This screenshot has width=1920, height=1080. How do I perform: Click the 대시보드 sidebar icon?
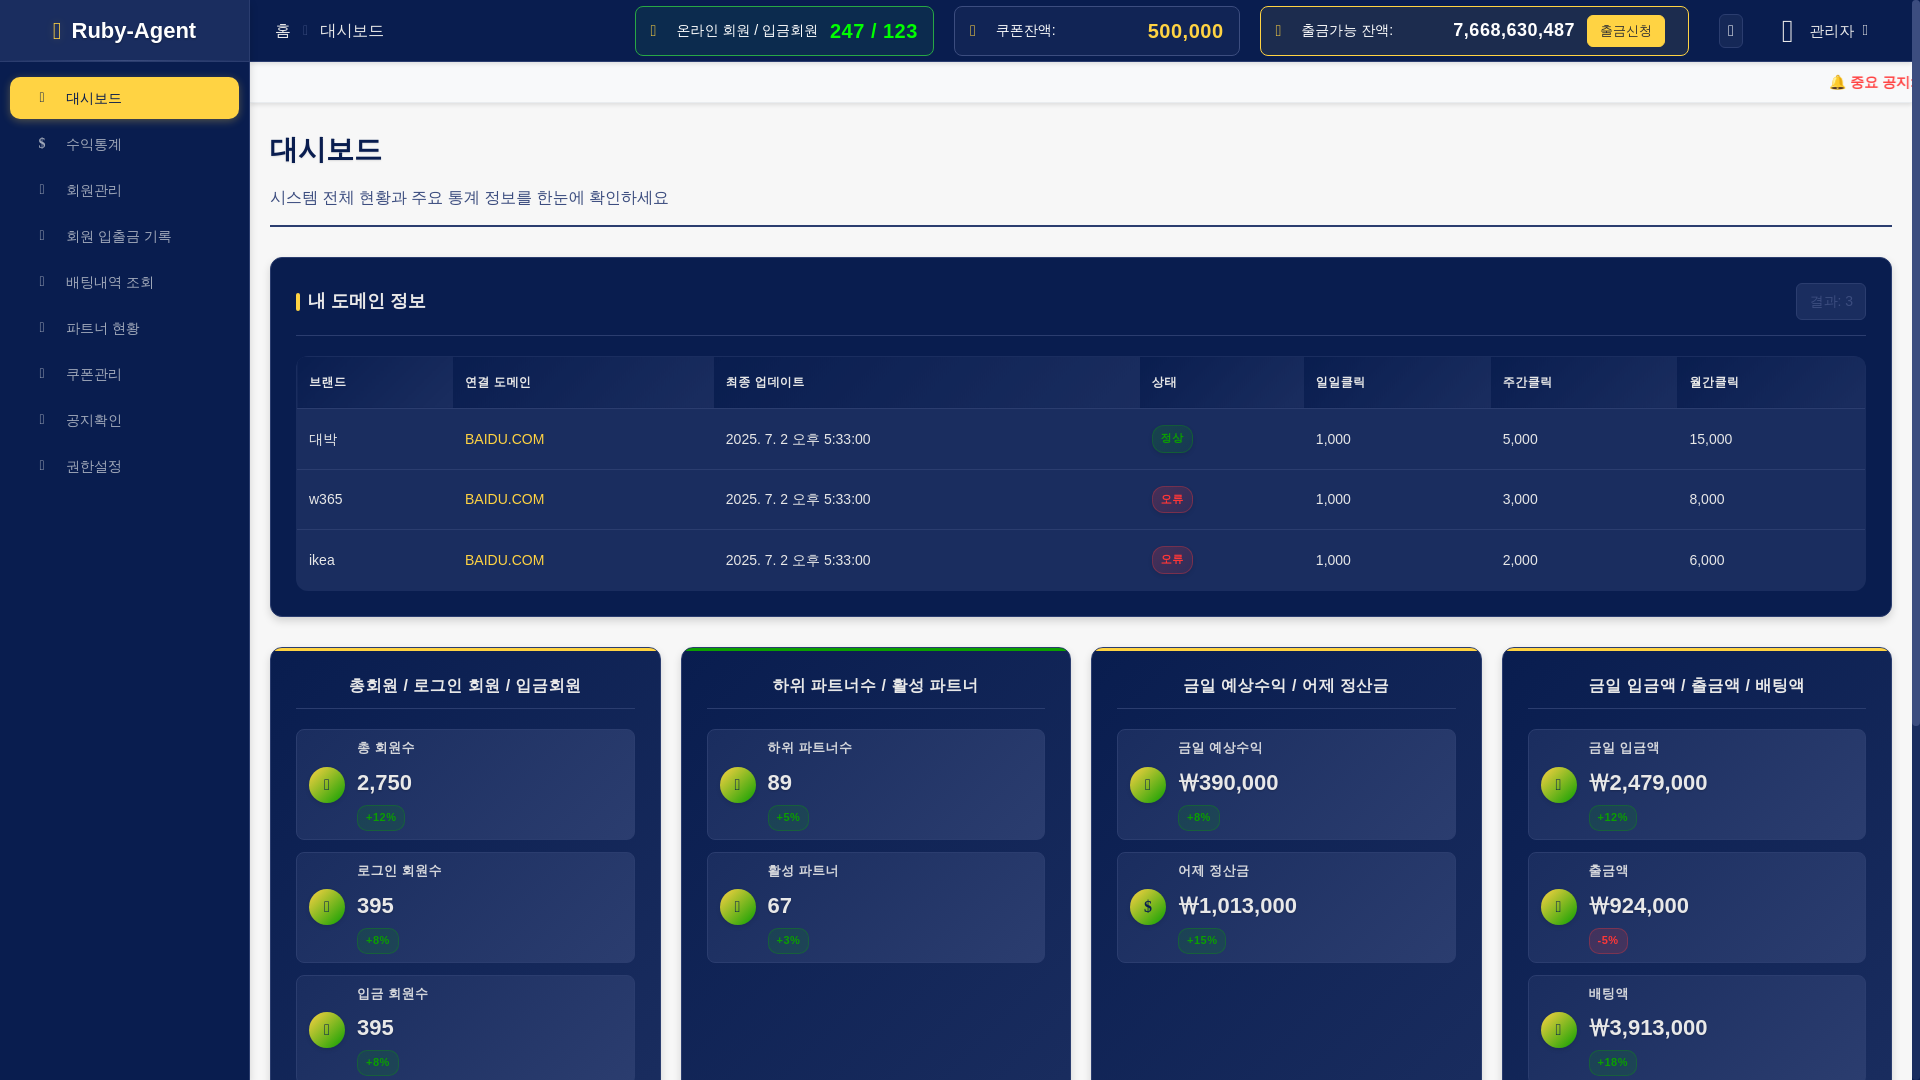point(42,98)
